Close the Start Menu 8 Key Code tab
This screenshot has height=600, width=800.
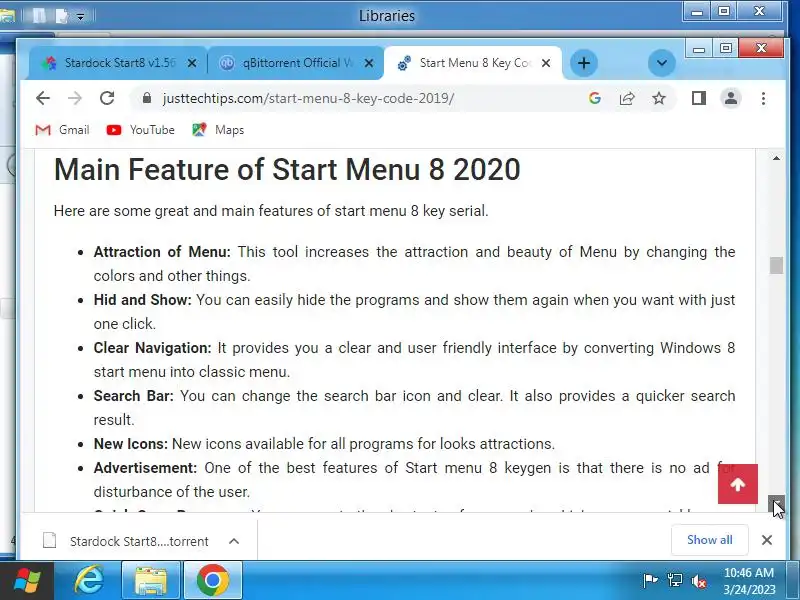pos(546,63)
